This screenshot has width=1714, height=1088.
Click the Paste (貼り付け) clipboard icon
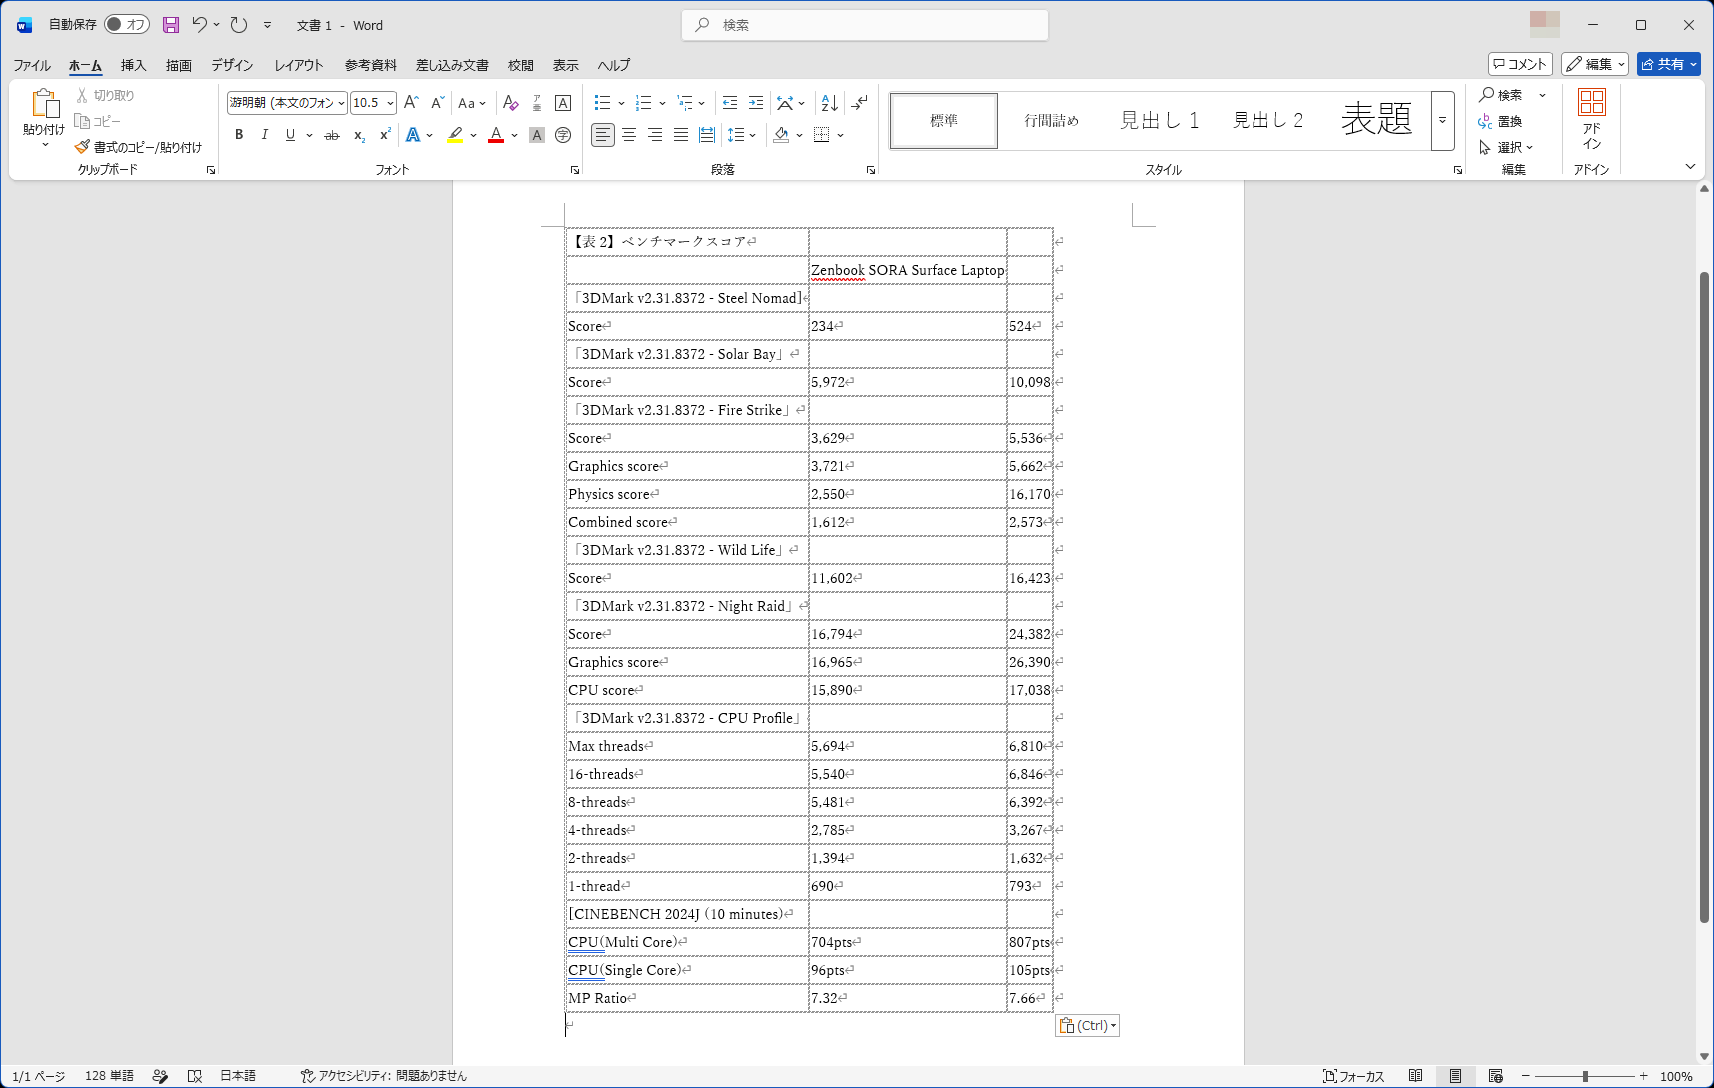pyautogui.click(x=44, y=104)
